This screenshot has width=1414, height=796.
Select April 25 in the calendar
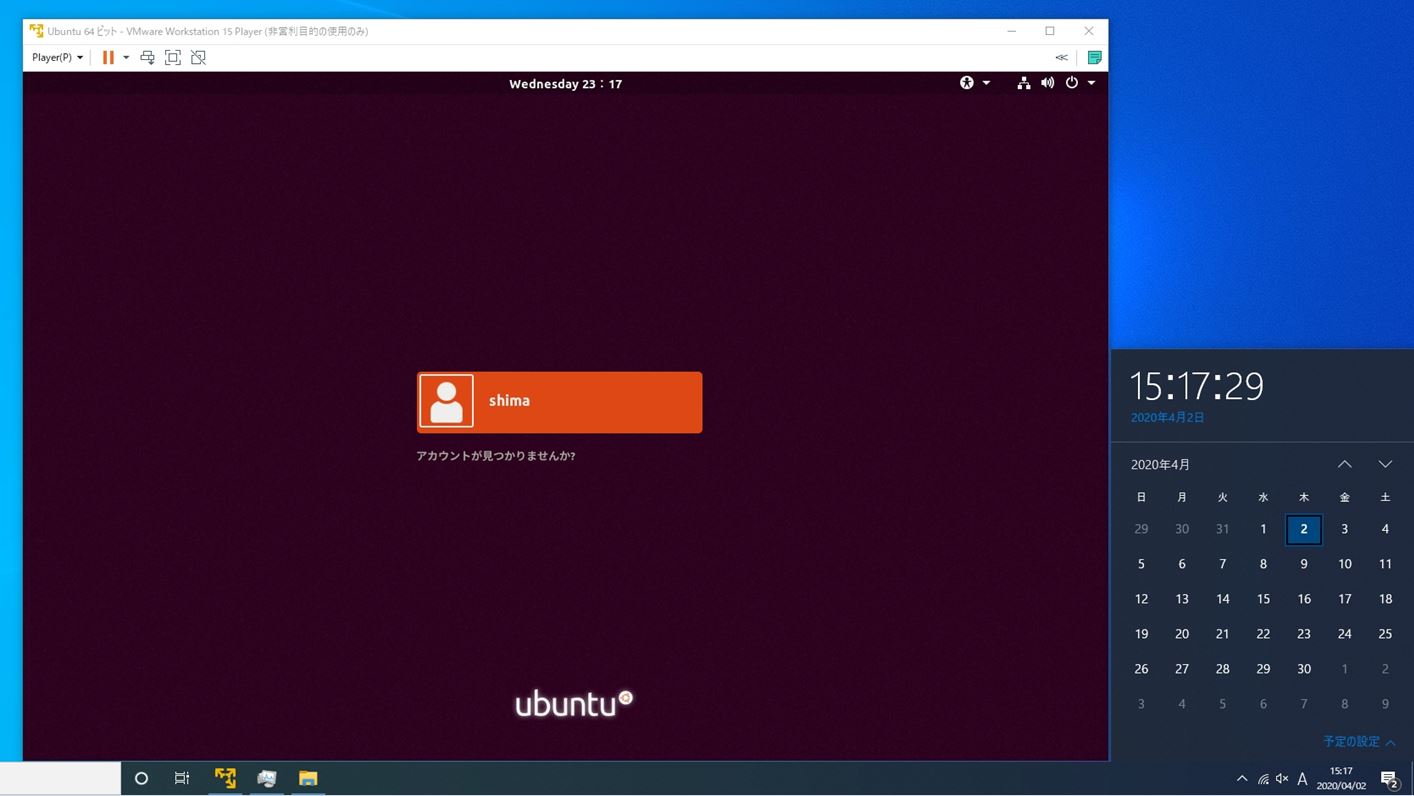1385,634
